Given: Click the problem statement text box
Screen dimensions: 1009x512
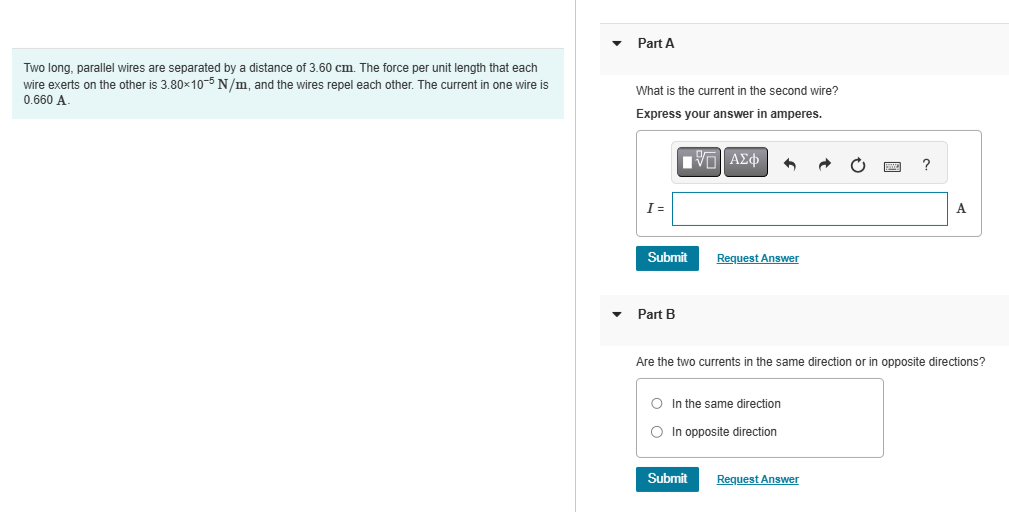Looking at the screenshot, I should [288, 84].
